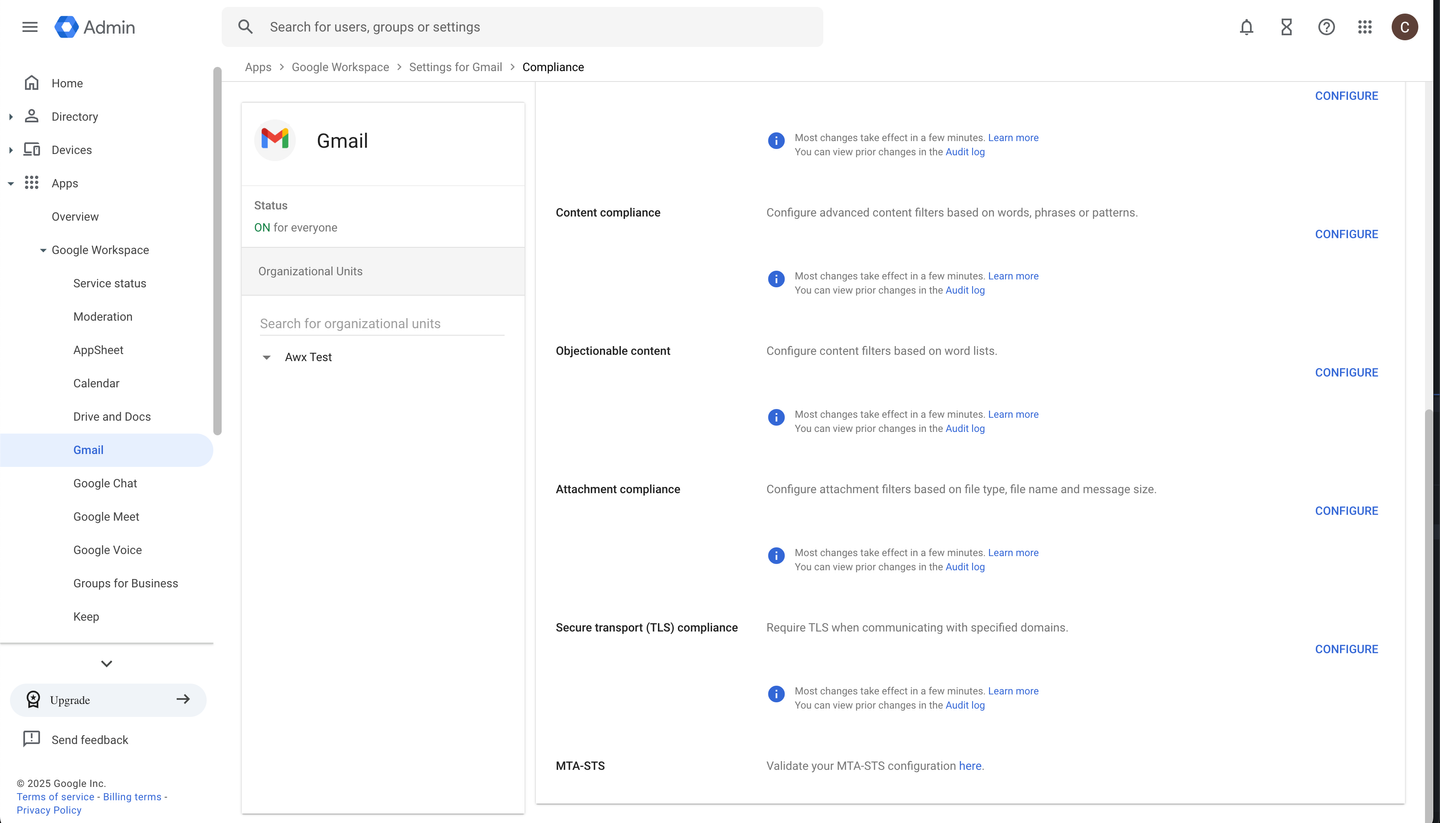Open the notifications bell
Screen dimensions: 1440x823
point(1246,27)
